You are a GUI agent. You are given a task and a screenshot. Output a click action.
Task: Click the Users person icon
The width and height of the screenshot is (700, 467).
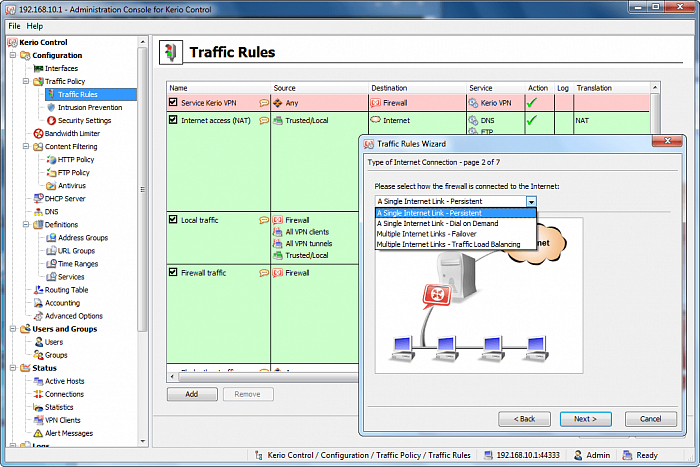tap(39, 342)
